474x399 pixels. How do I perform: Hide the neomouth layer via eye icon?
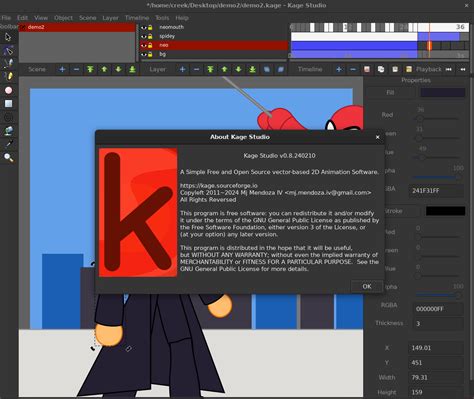pyautogui.click(x=144, y=27)
